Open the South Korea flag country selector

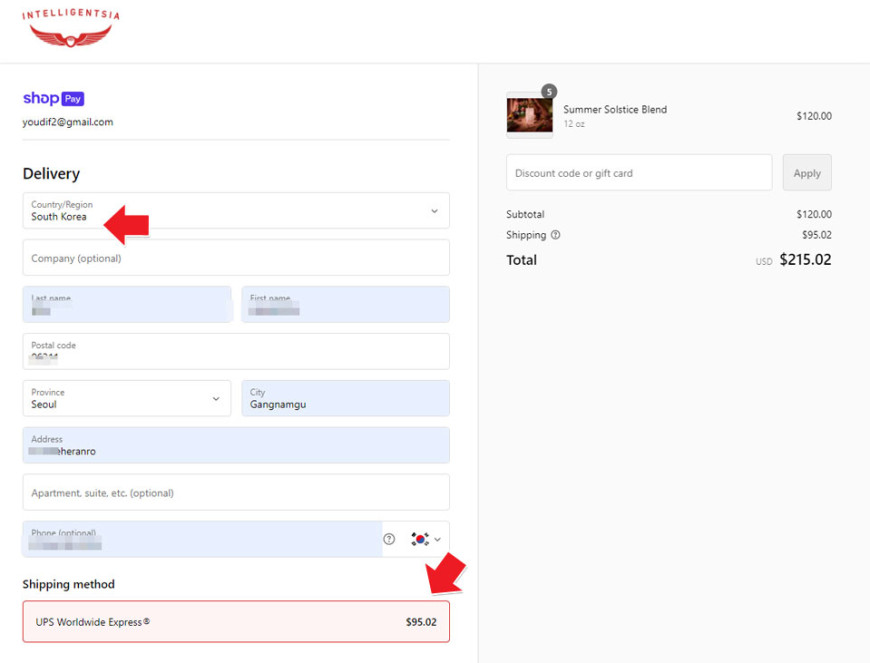(x=426, y=539)
